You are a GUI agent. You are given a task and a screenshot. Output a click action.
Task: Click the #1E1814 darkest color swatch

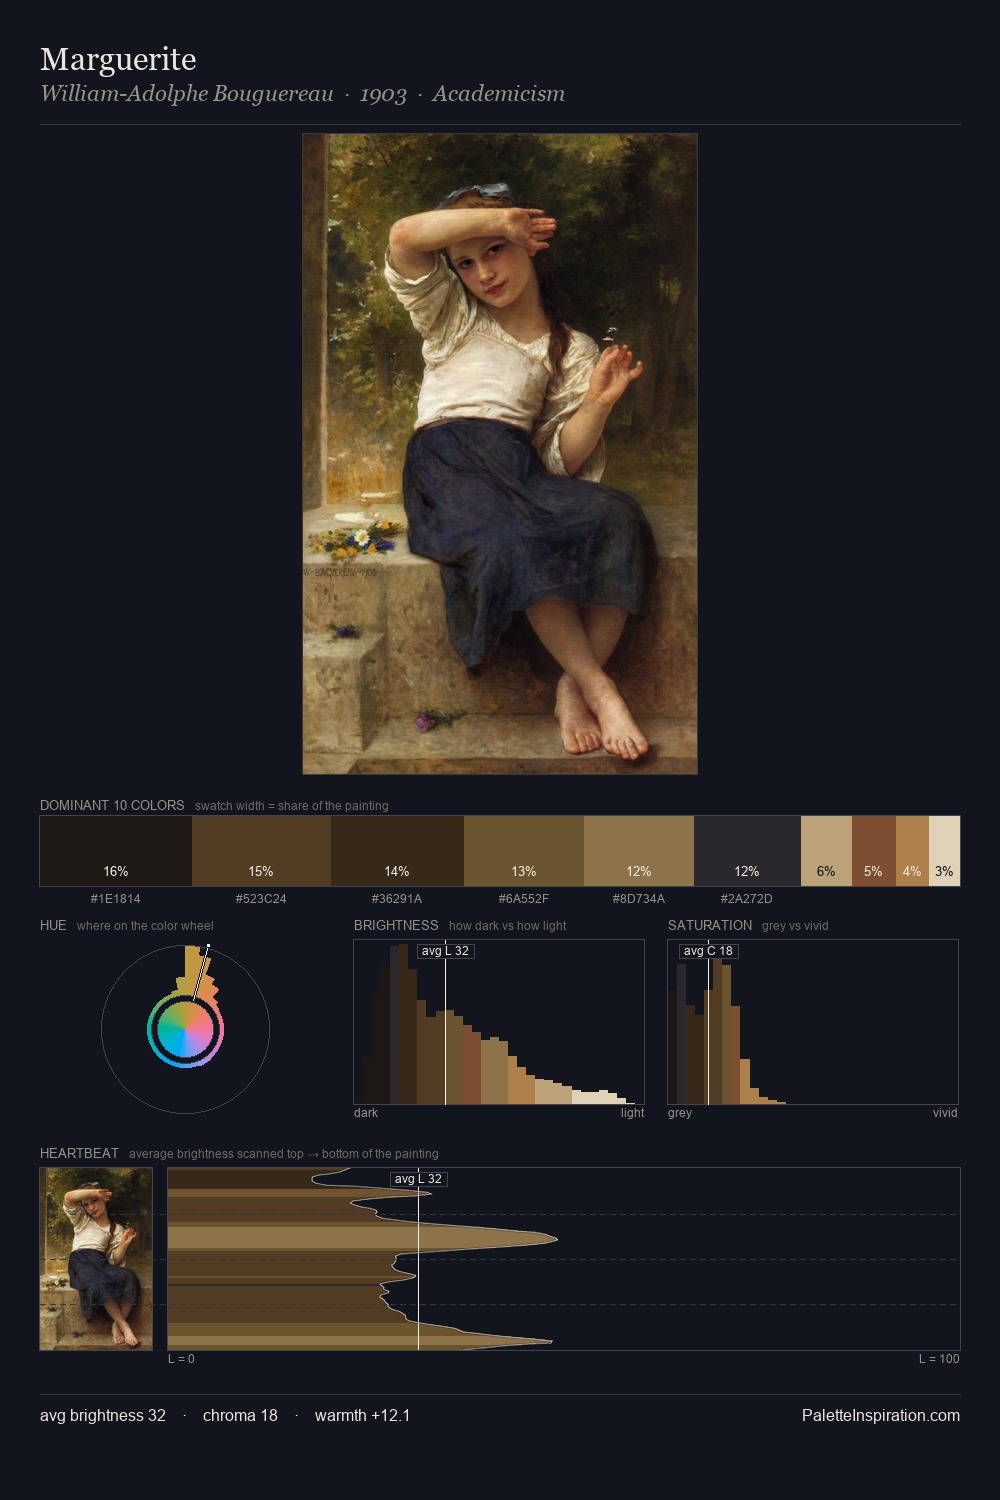(x=116, y=851)
